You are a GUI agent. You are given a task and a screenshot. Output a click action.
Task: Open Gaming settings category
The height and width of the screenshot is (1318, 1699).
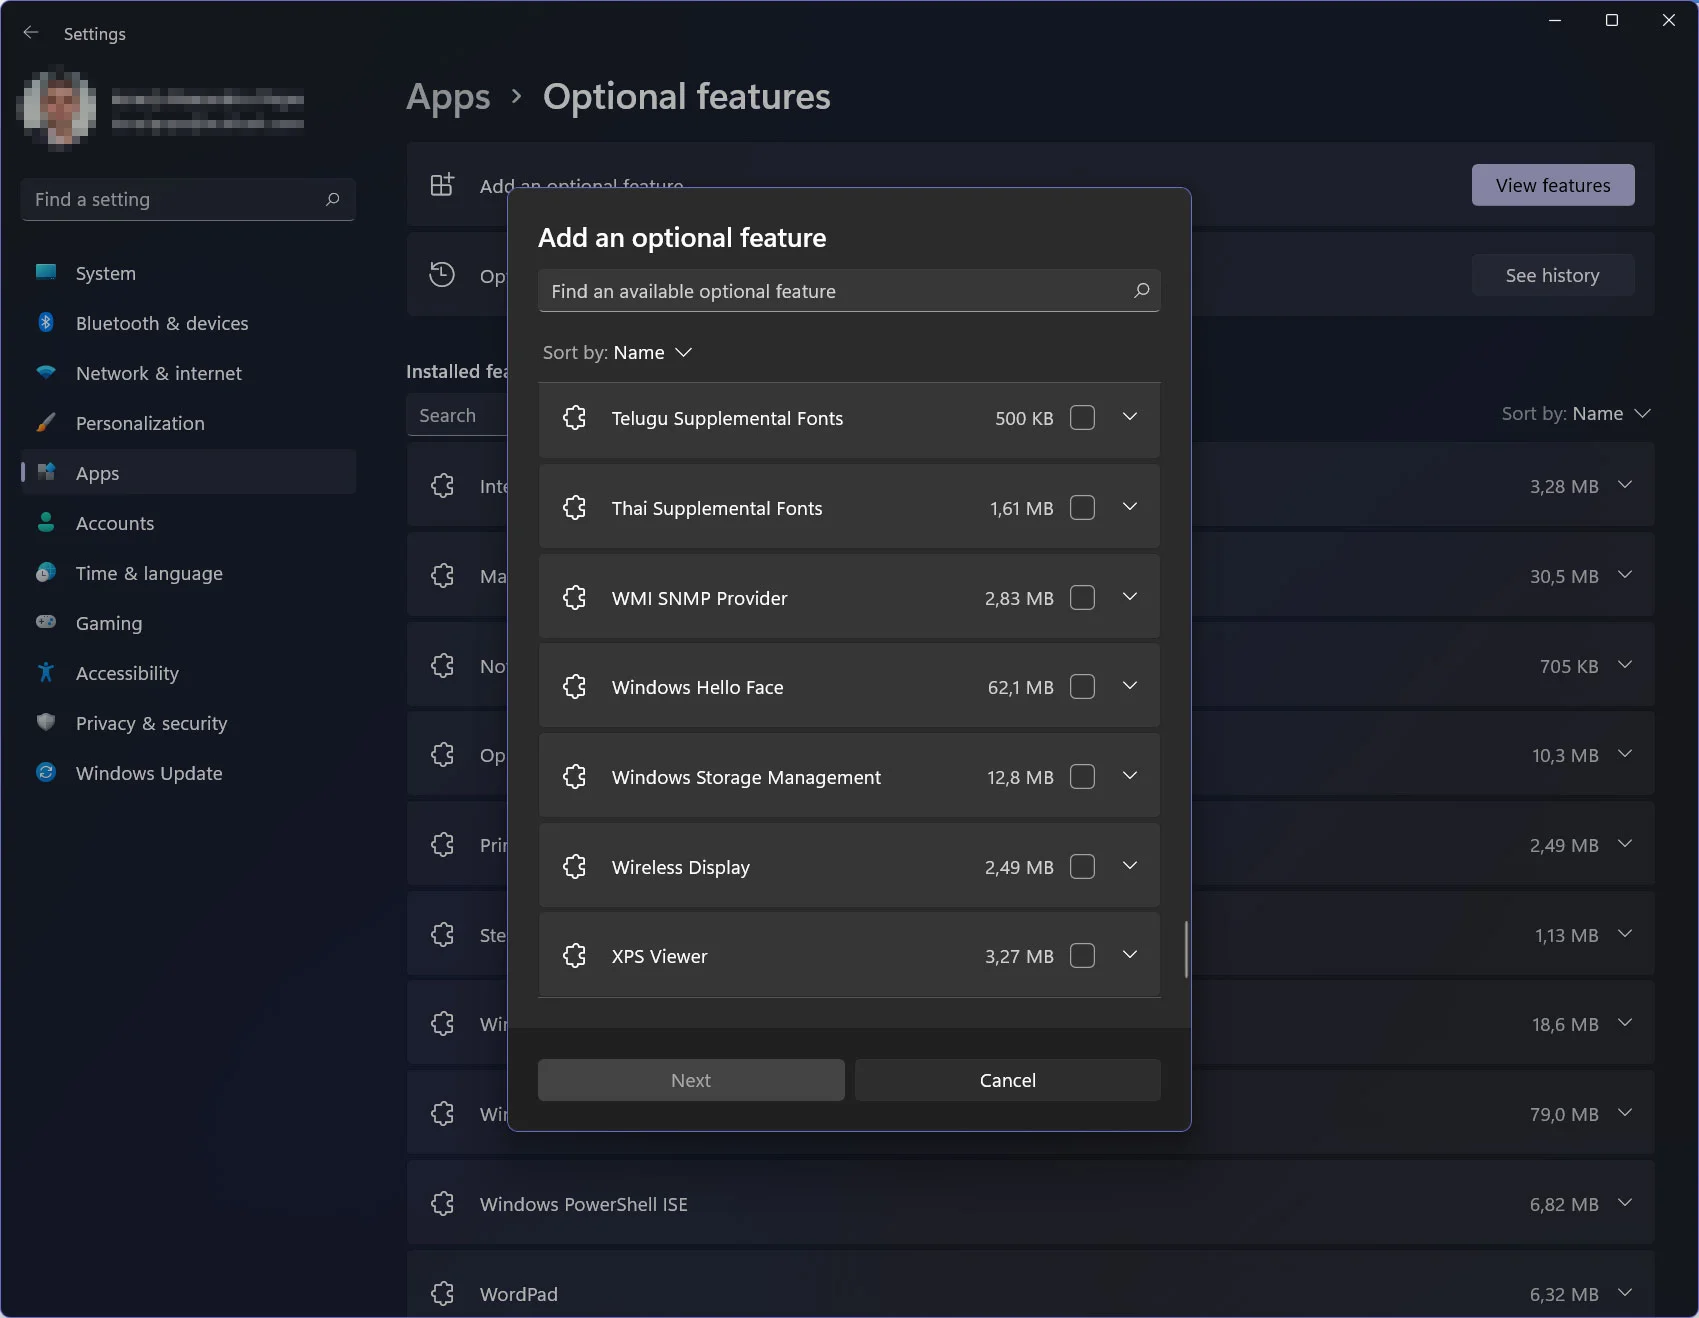pos(188,623)
